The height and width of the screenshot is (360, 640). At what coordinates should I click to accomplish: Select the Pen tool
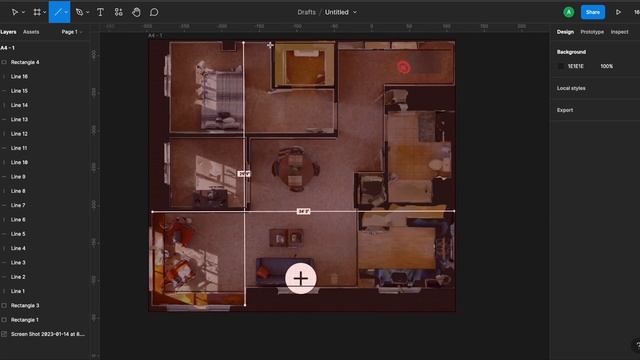(x=79, y=12)
